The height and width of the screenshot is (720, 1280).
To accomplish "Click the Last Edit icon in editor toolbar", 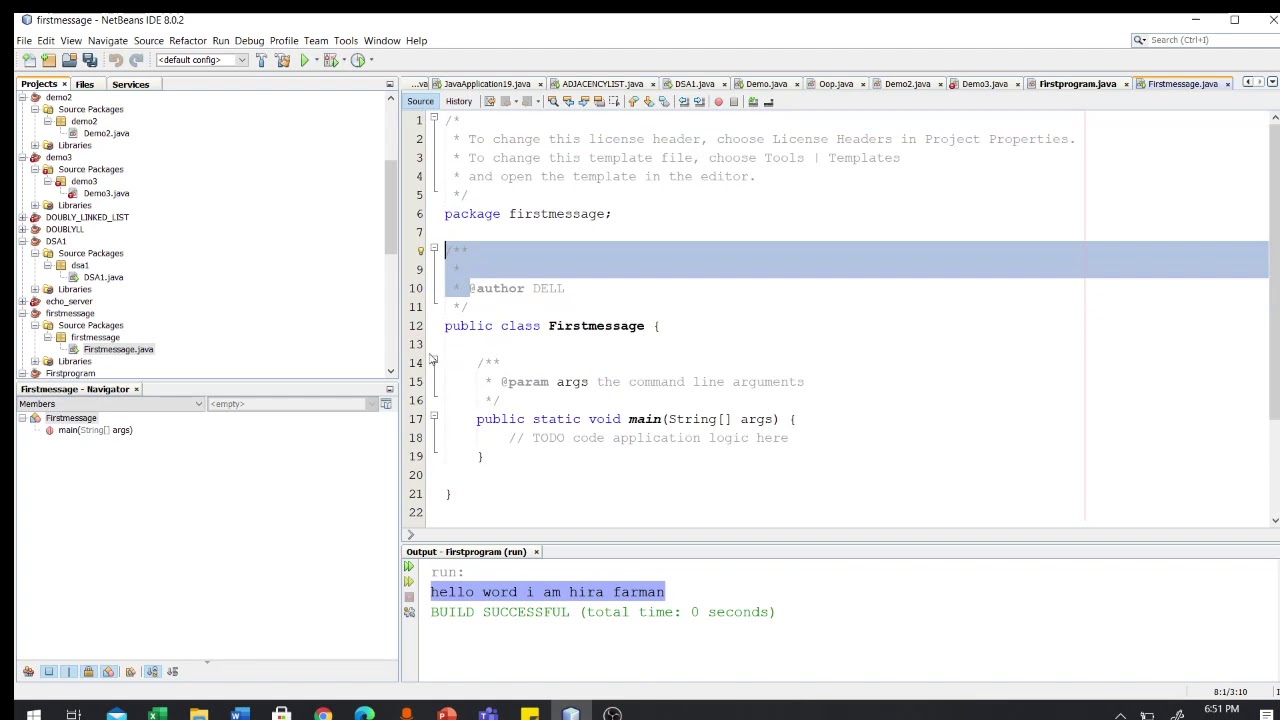I will coord(489,102).
